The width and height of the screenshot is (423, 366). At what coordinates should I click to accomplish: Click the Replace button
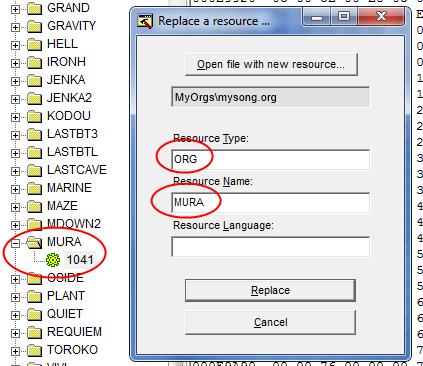point(270,290)
